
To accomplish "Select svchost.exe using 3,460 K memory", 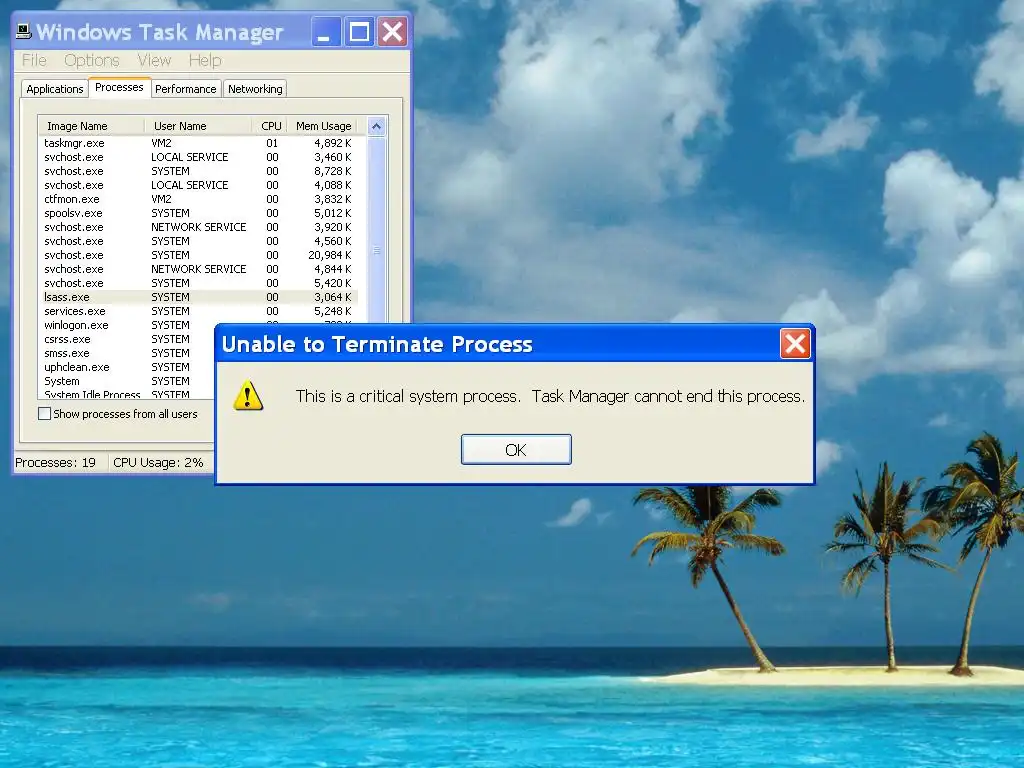I will click(x=198, y=157).
